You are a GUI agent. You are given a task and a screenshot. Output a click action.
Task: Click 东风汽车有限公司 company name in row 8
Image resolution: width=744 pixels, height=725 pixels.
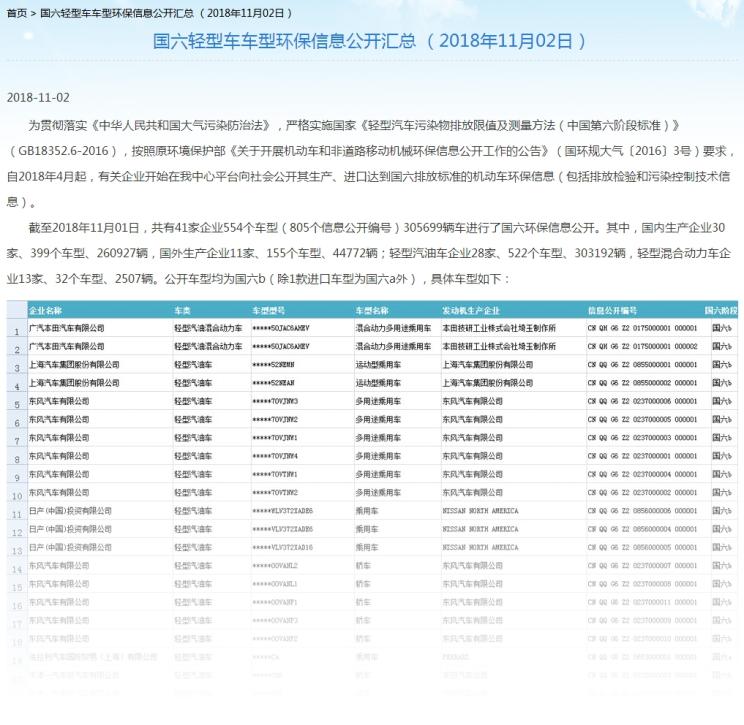coord(59,456)
